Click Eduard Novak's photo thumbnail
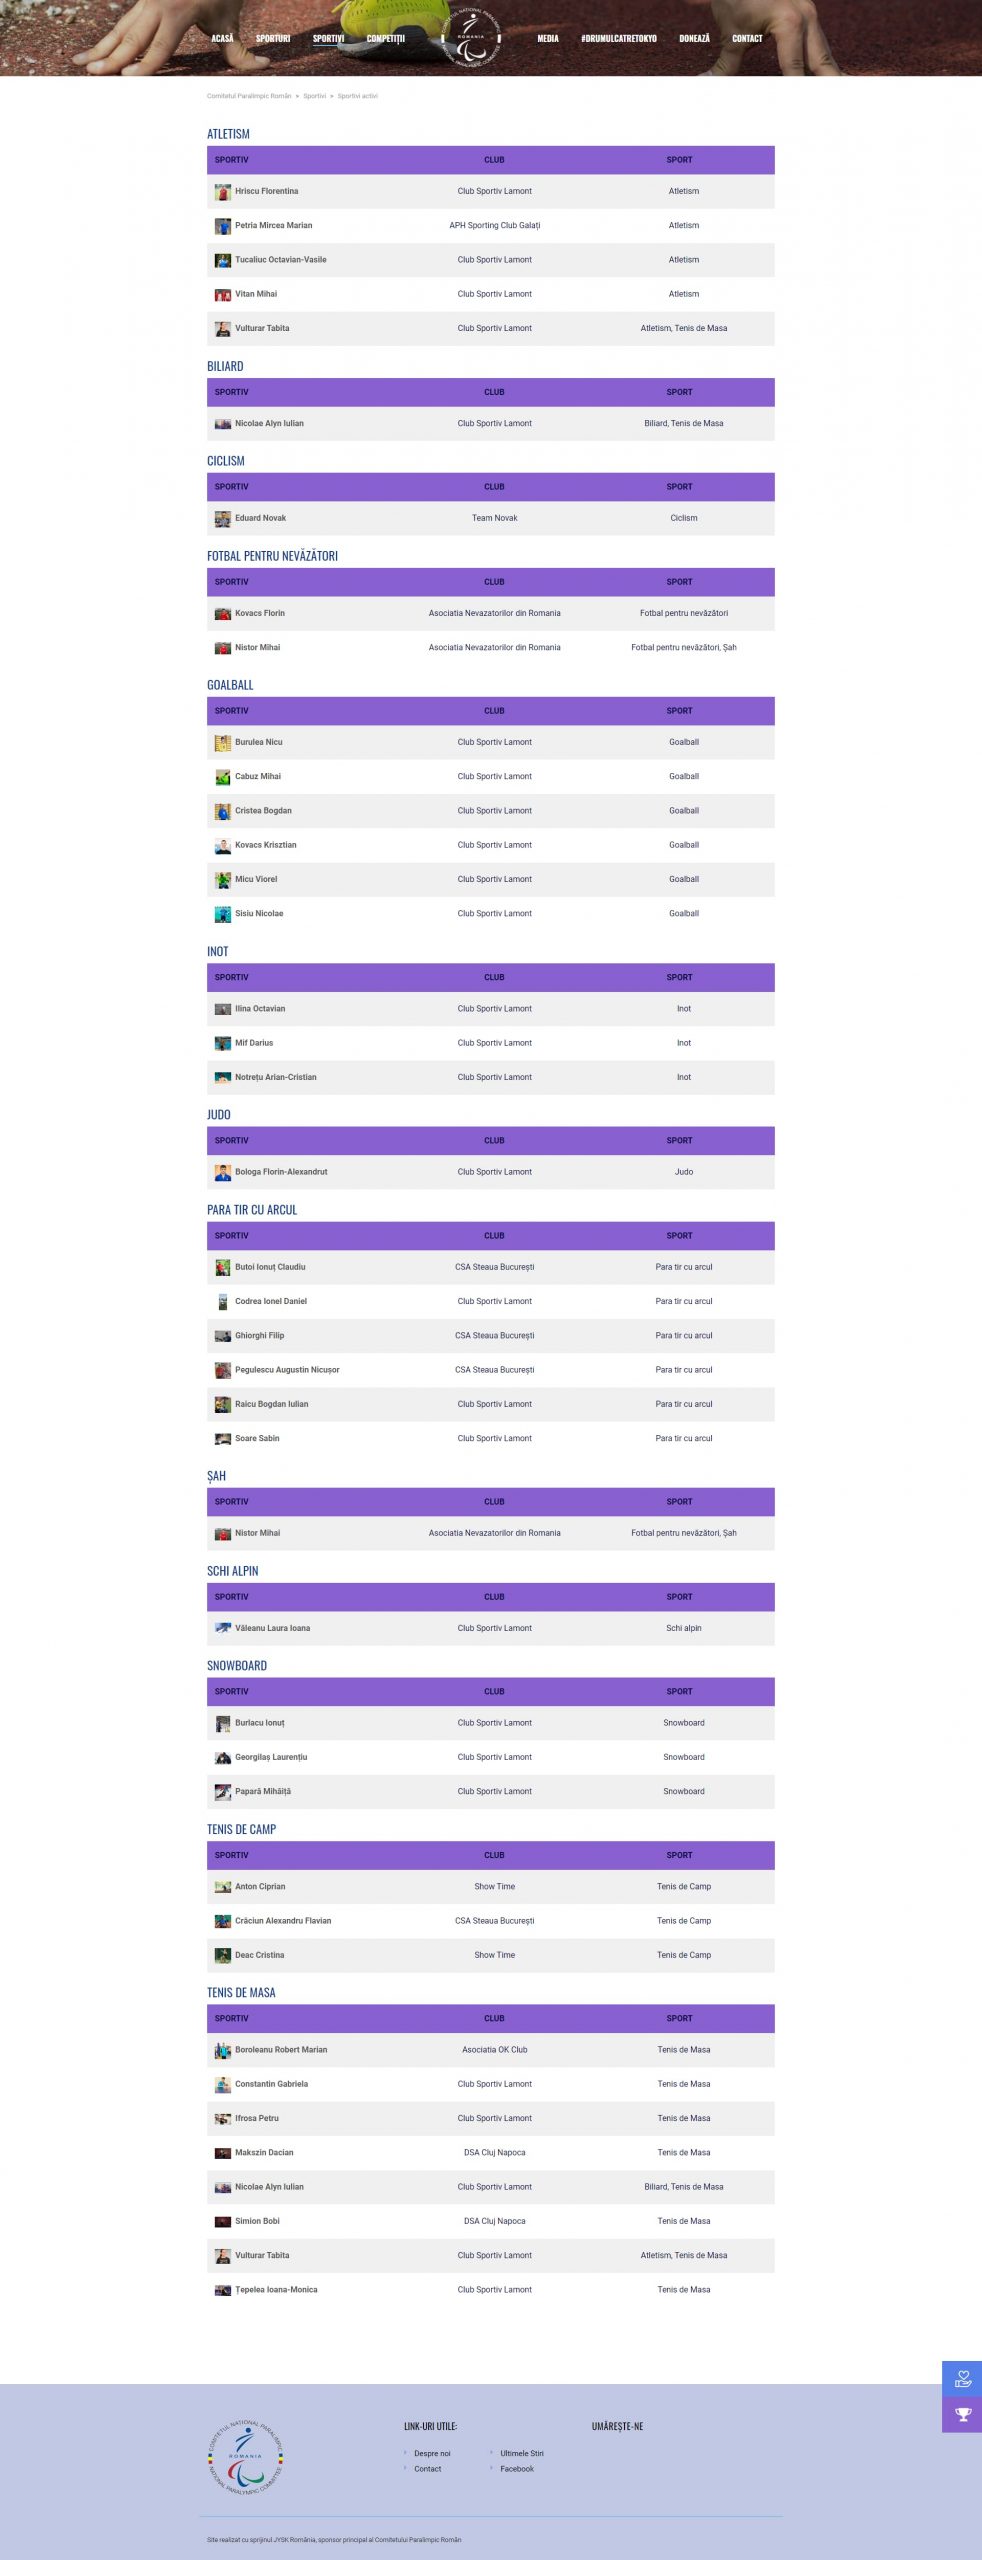982x2560 pixels. tap(223, 519)
